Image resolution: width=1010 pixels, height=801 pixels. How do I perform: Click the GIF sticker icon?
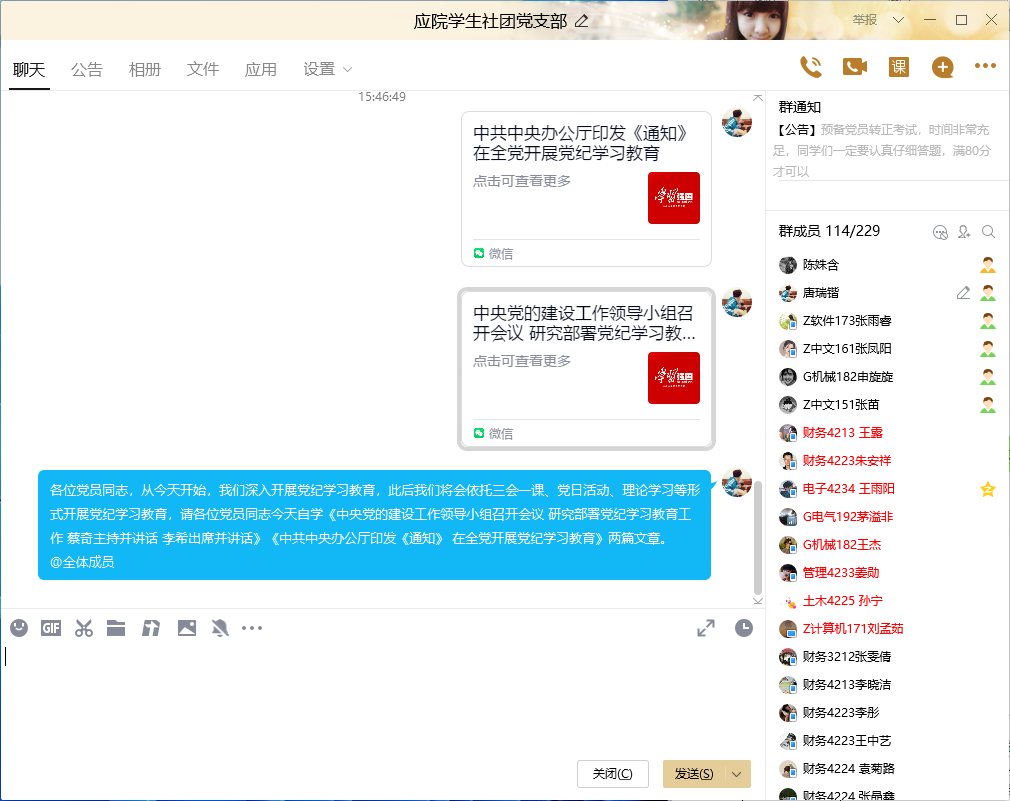point(51,628)
